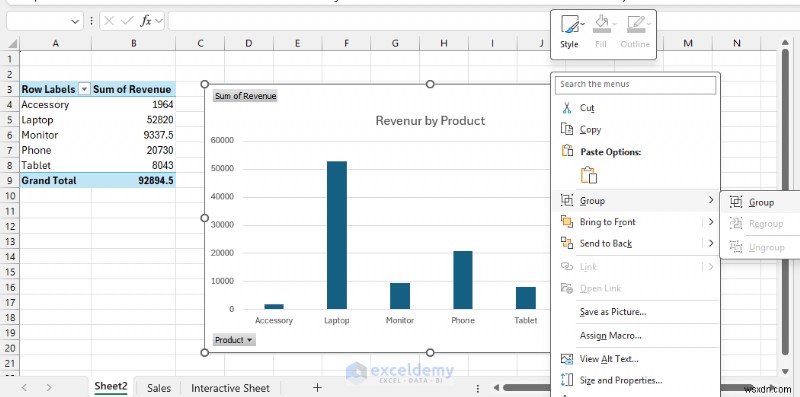The height and width of the screenshot is (397, 800).
Task: Click the Send to Back icon
Action: coord(567,243)
